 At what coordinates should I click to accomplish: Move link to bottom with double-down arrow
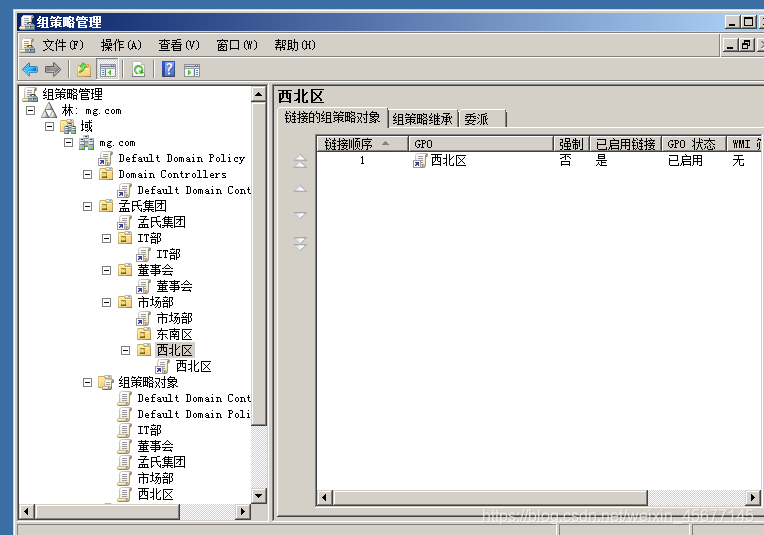click(x=300, y=243)
